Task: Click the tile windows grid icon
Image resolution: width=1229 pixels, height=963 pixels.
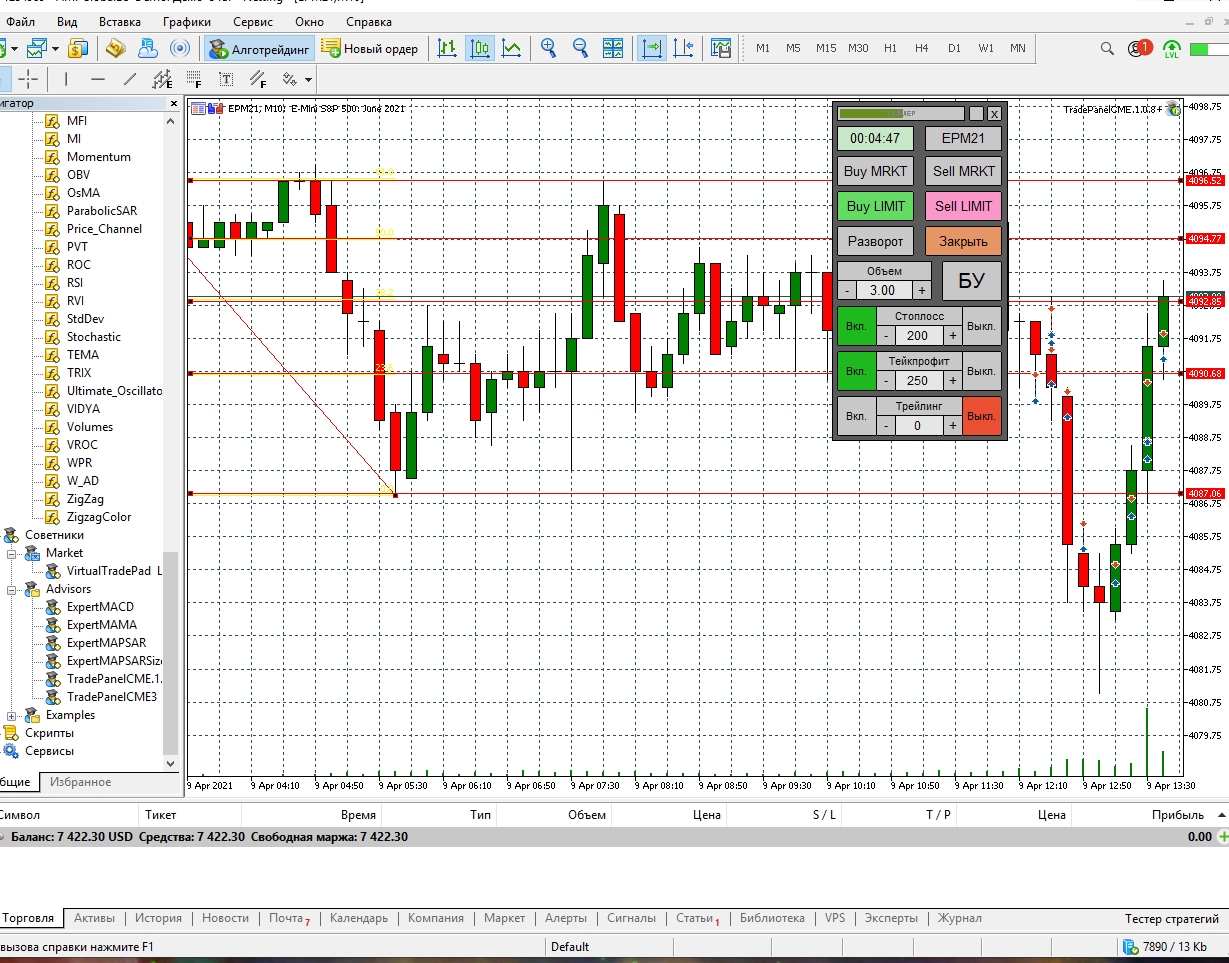Action: tap(613, 48)
